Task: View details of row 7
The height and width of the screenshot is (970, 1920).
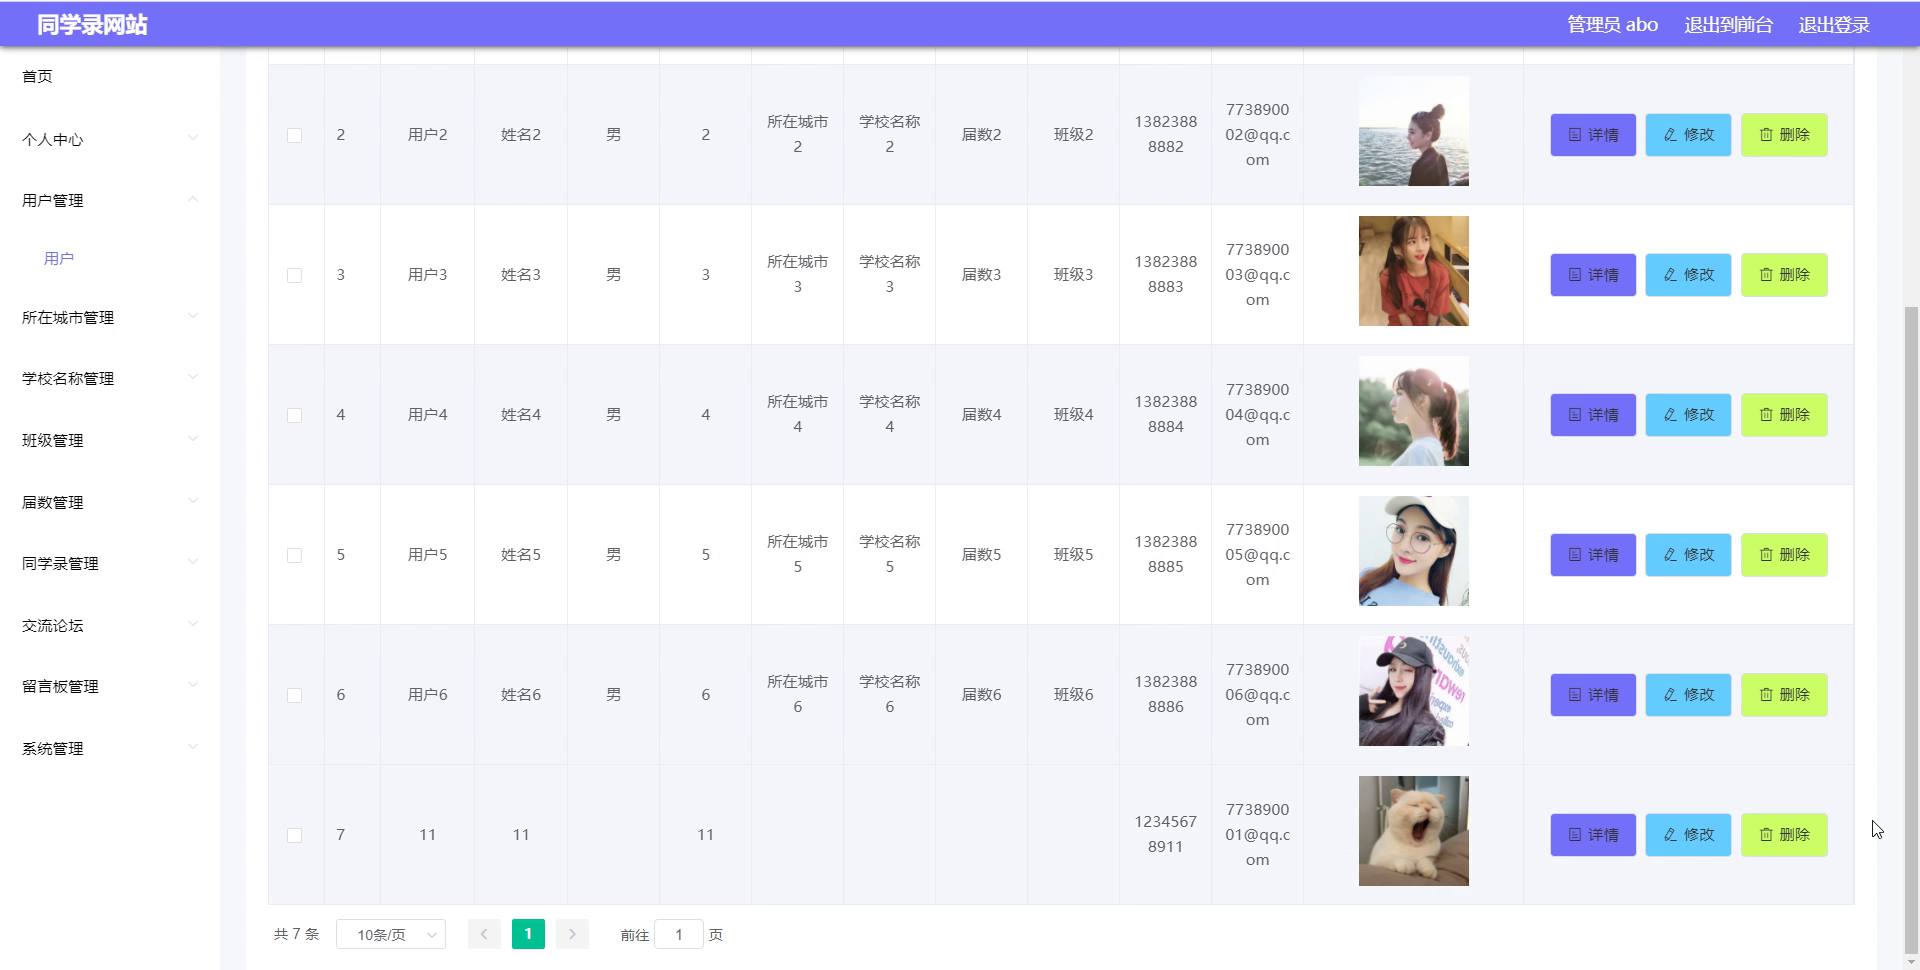Action: 1593,835
